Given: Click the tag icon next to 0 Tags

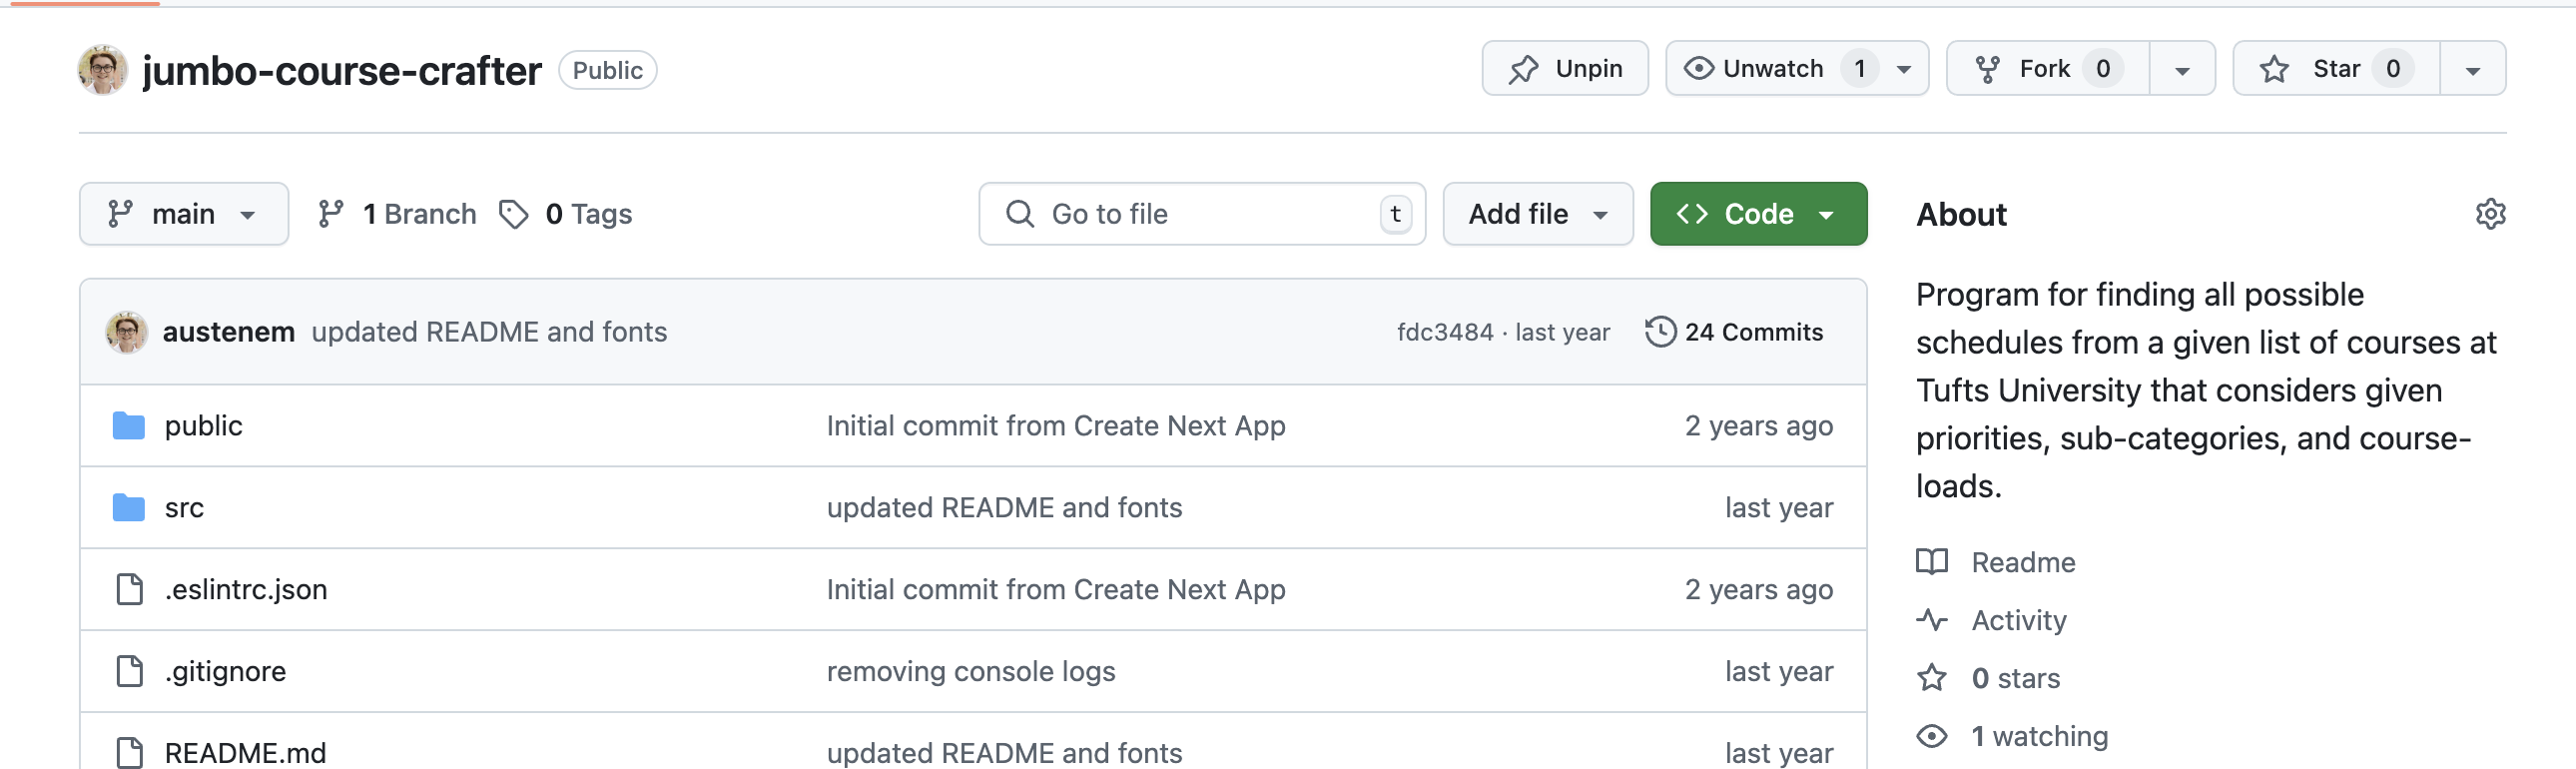Looking at the screenshot, I should coord(514,214).
